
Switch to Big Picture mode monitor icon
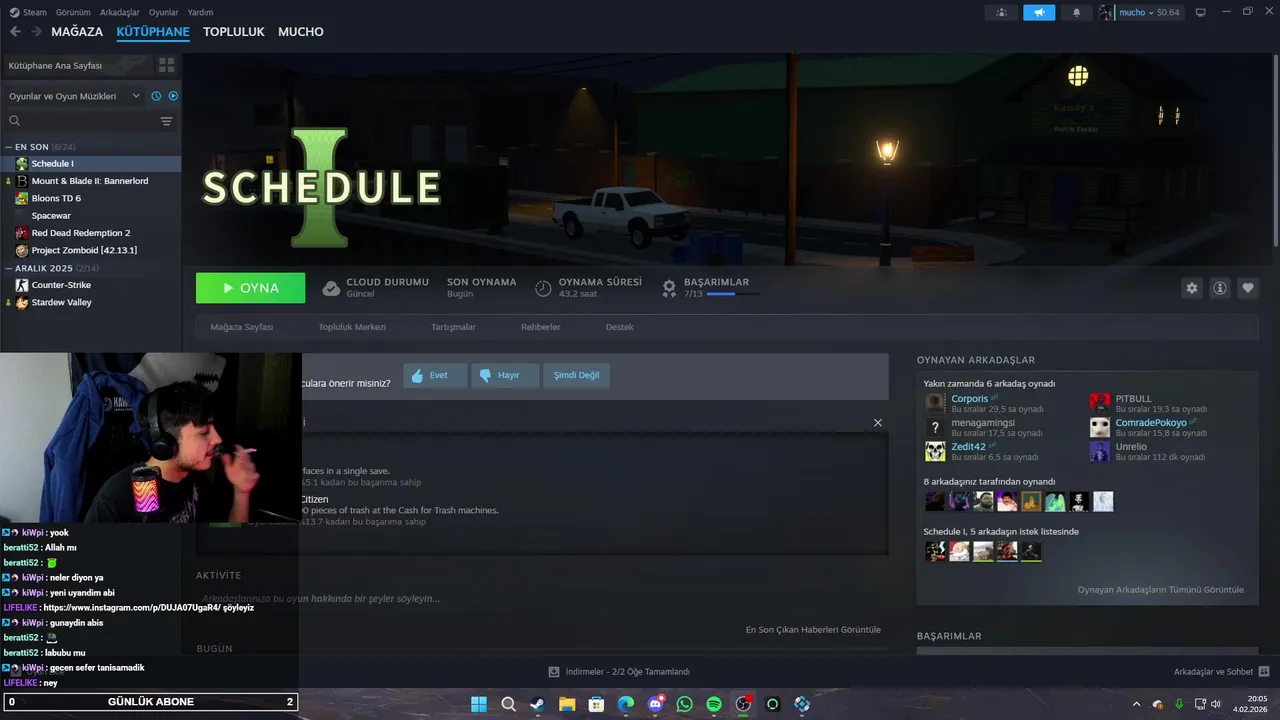tap(1200, 12)
